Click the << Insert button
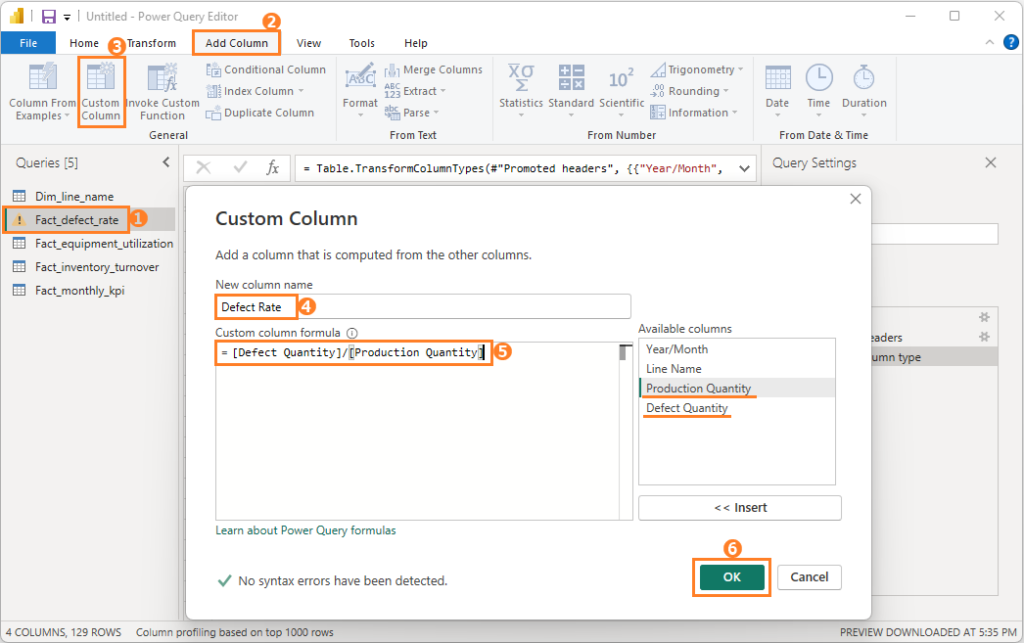This screenshot has width=1024, height=643. [x=740, y=507]
